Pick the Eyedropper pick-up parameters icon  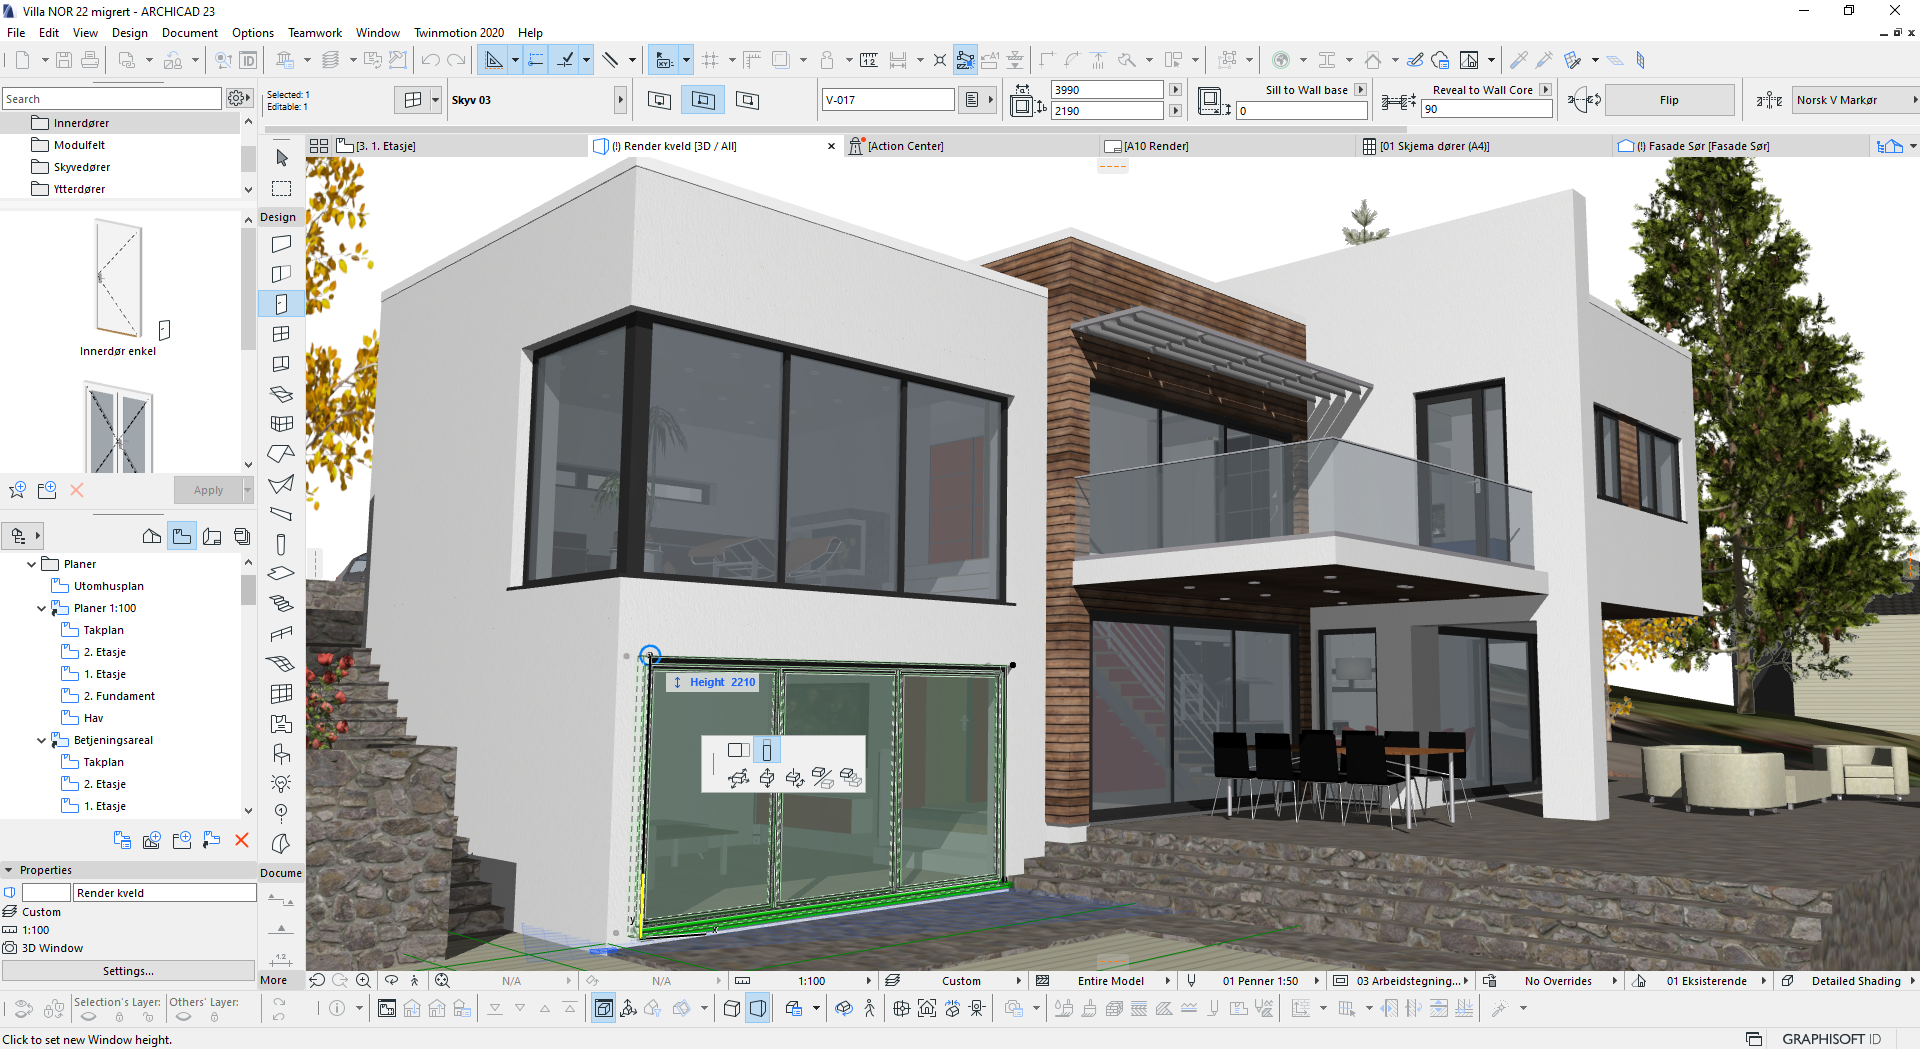pyautogui.click(x=1519, y=60)
